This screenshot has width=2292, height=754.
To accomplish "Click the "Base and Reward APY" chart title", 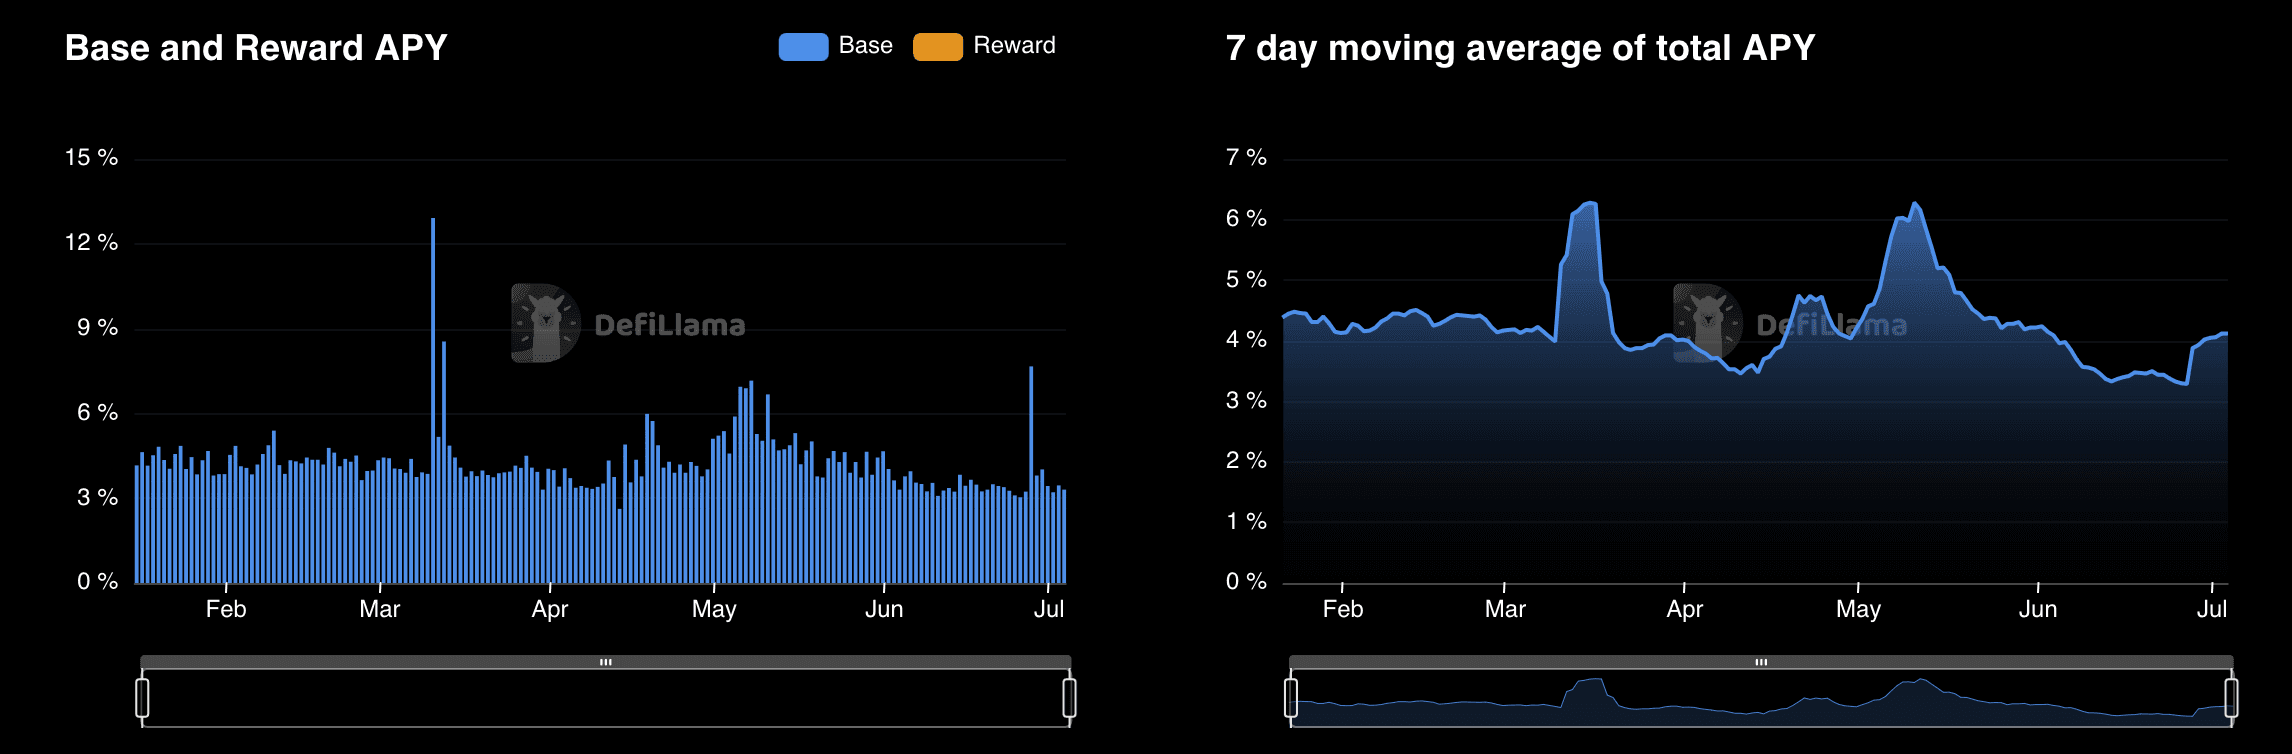I will pos(256,48).
